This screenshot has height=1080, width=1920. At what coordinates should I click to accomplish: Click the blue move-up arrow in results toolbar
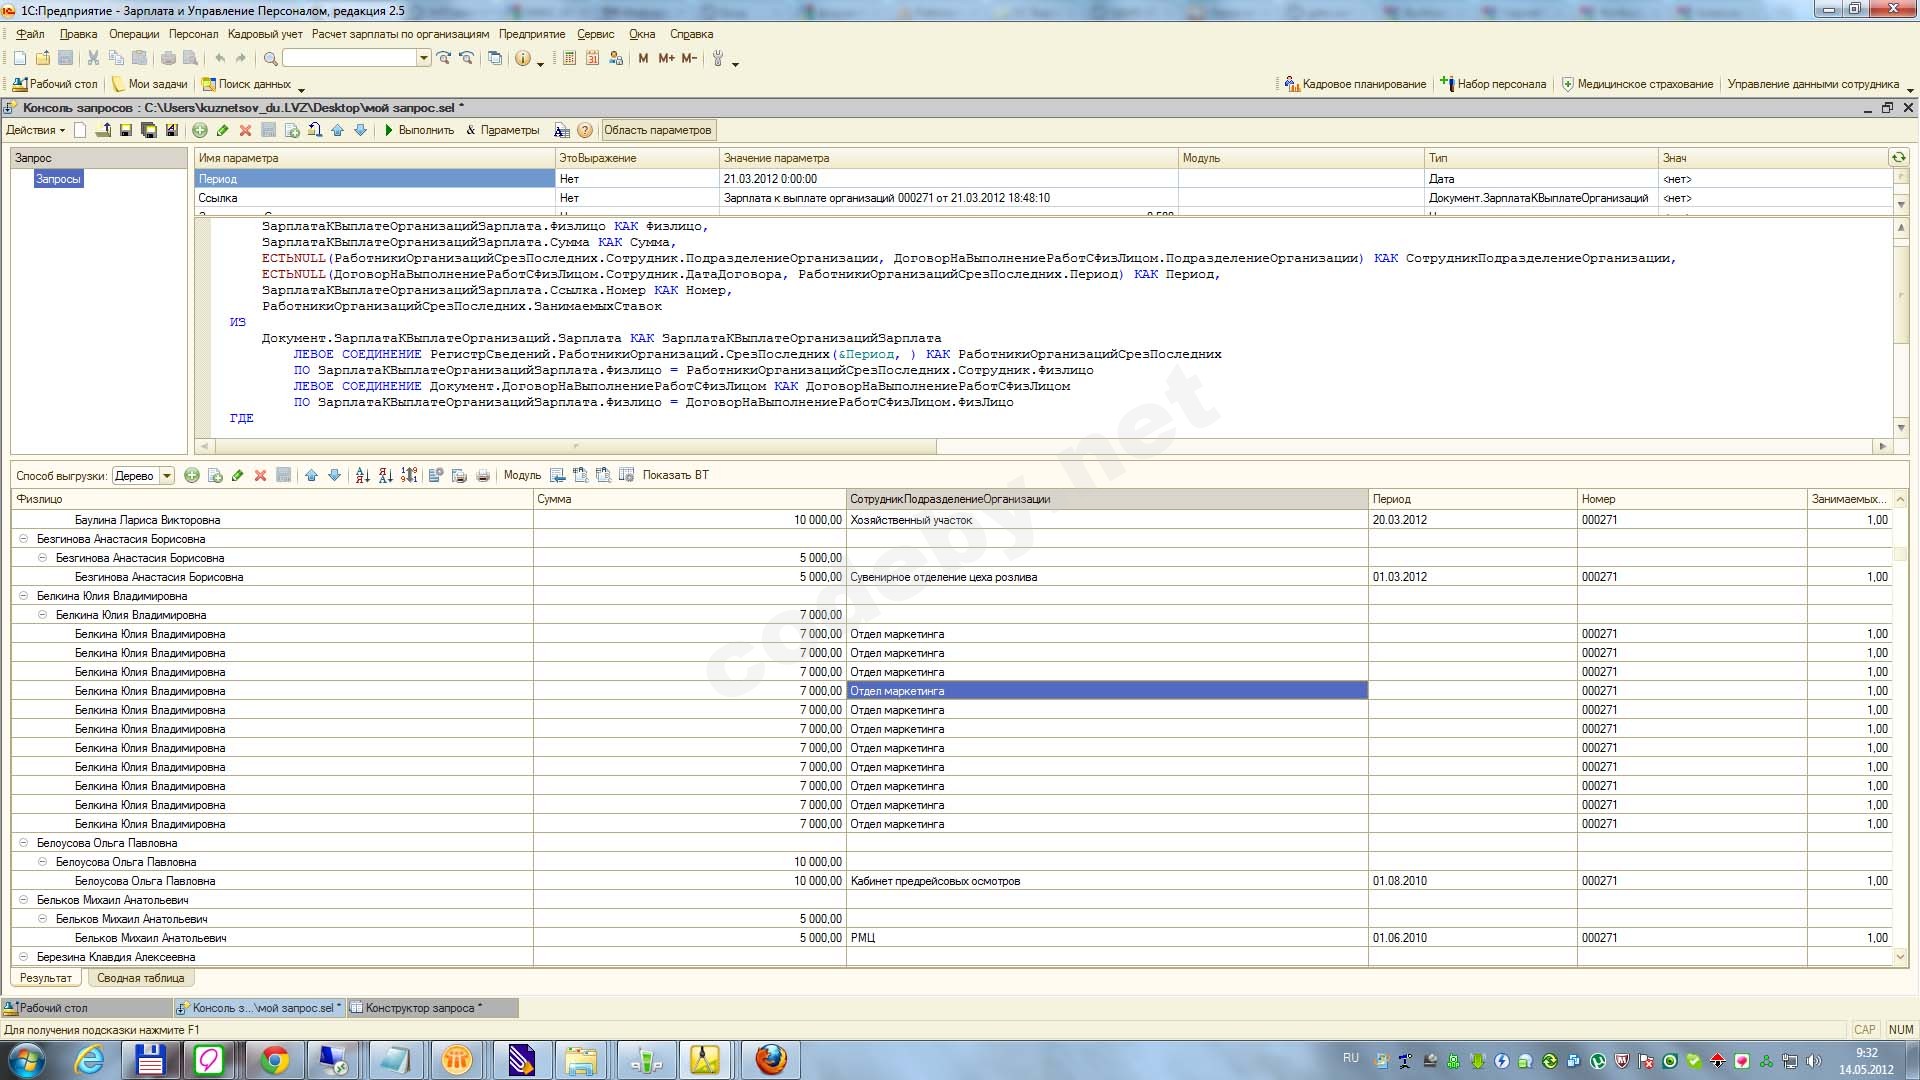pos(311,475)
